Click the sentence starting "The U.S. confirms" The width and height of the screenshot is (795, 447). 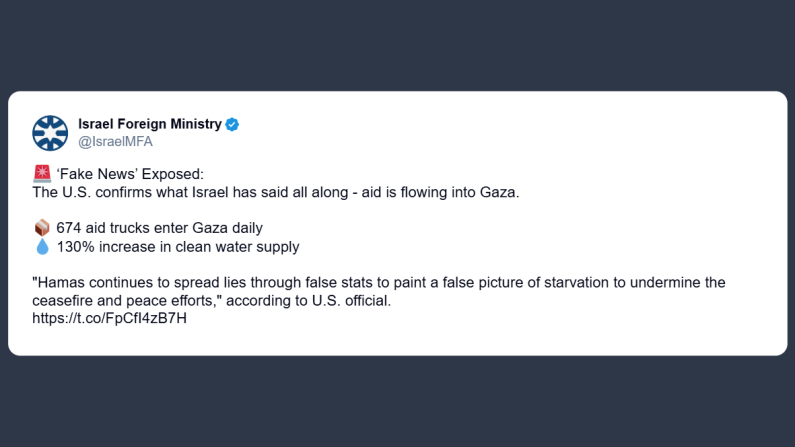tap(276, 191)
